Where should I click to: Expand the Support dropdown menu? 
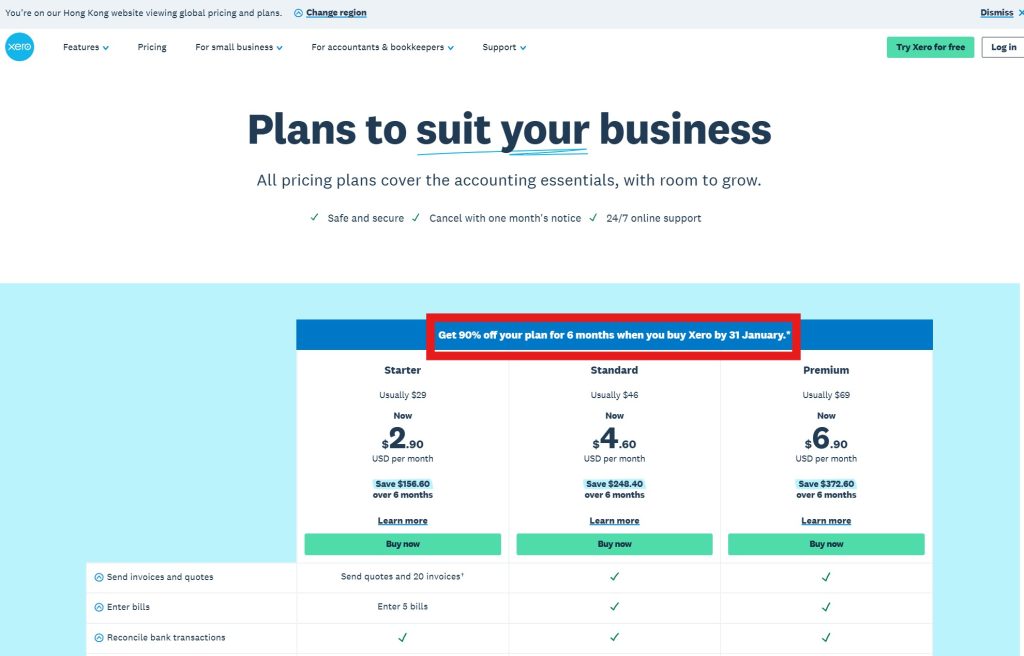(503, 47)
